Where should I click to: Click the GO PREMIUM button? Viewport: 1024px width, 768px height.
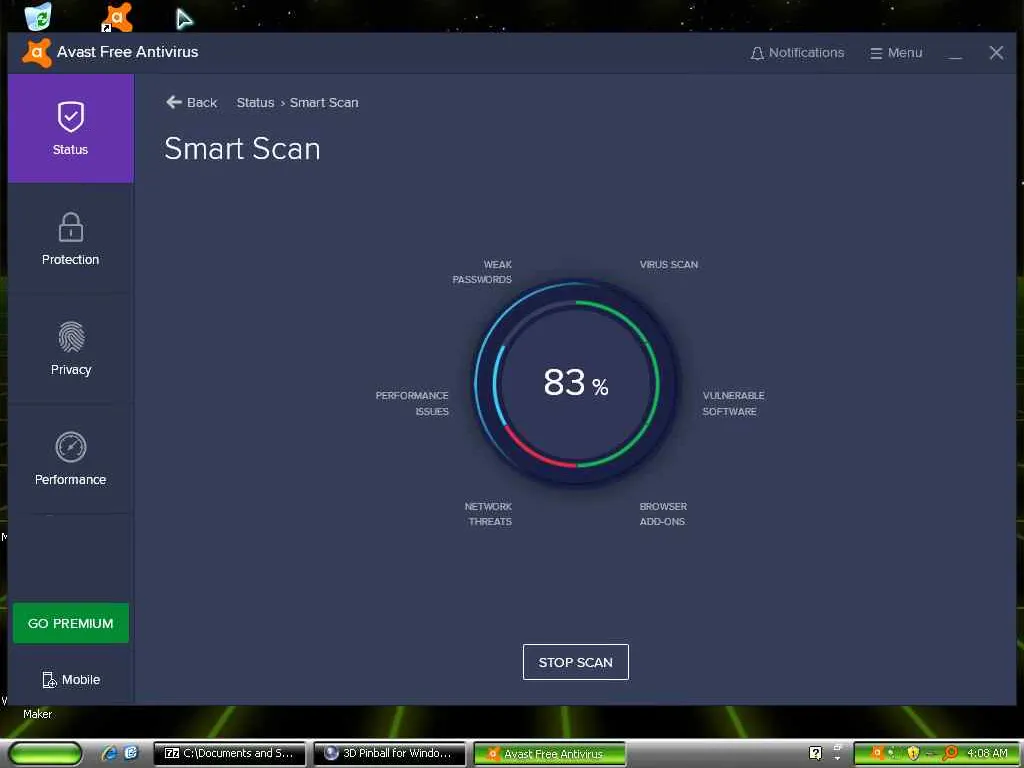[x=71, y=623]
